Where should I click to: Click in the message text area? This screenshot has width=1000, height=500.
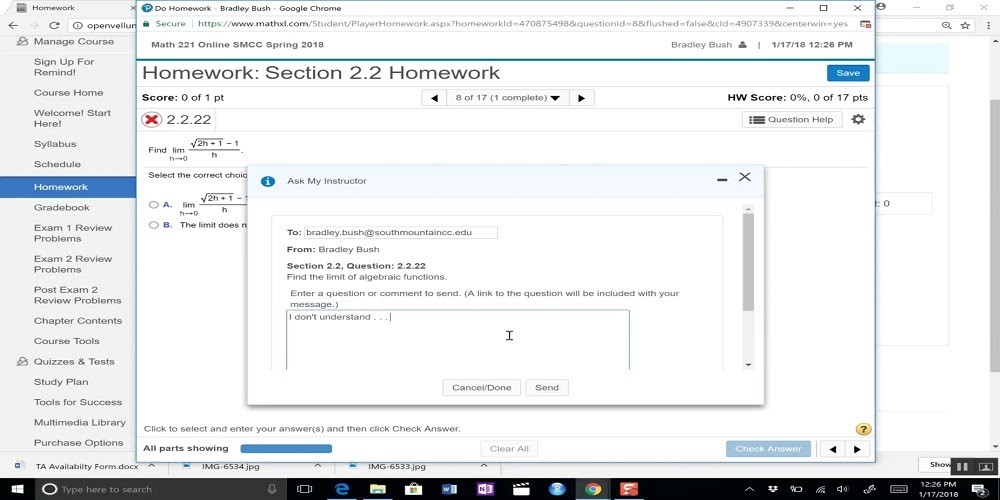click(457, 345)
